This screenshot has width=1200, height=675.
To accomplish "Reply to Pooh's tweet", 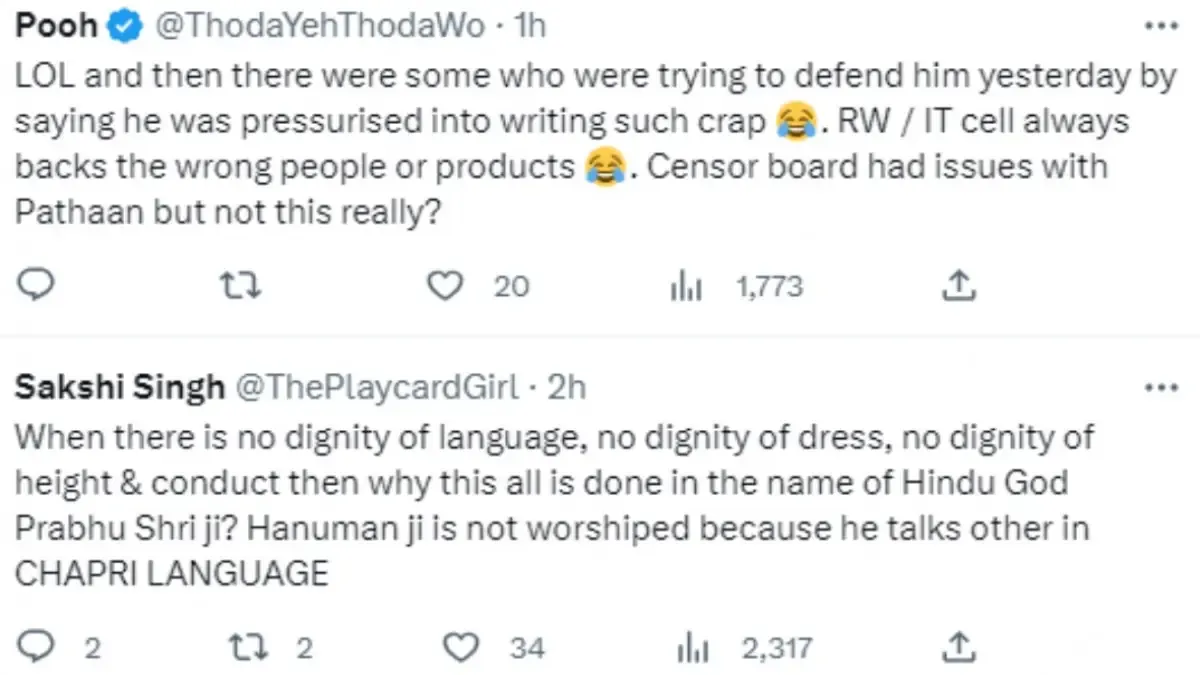I will coord(37,287).
